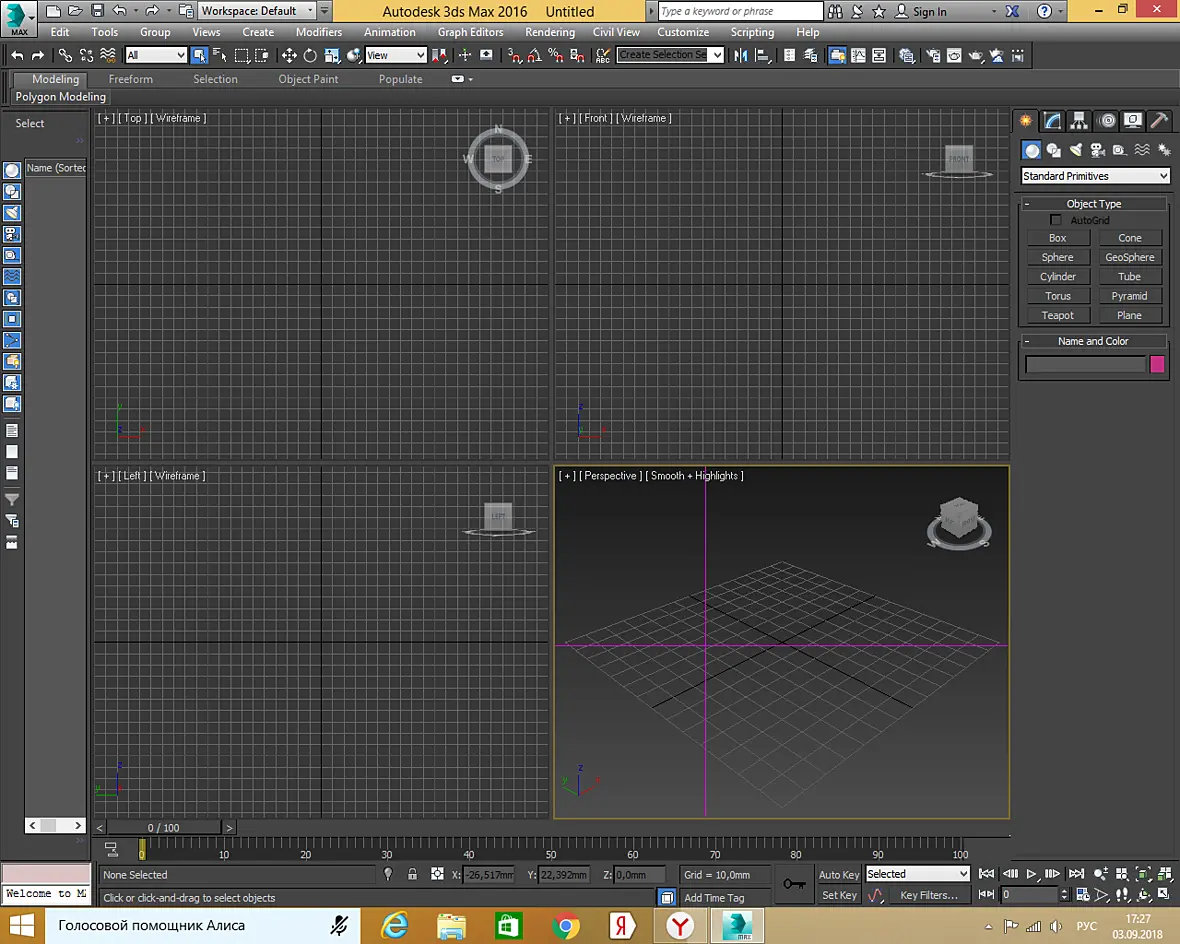Toggle the Angle Snap button
The image size is (1180, 944).
(x=535, y=56)
